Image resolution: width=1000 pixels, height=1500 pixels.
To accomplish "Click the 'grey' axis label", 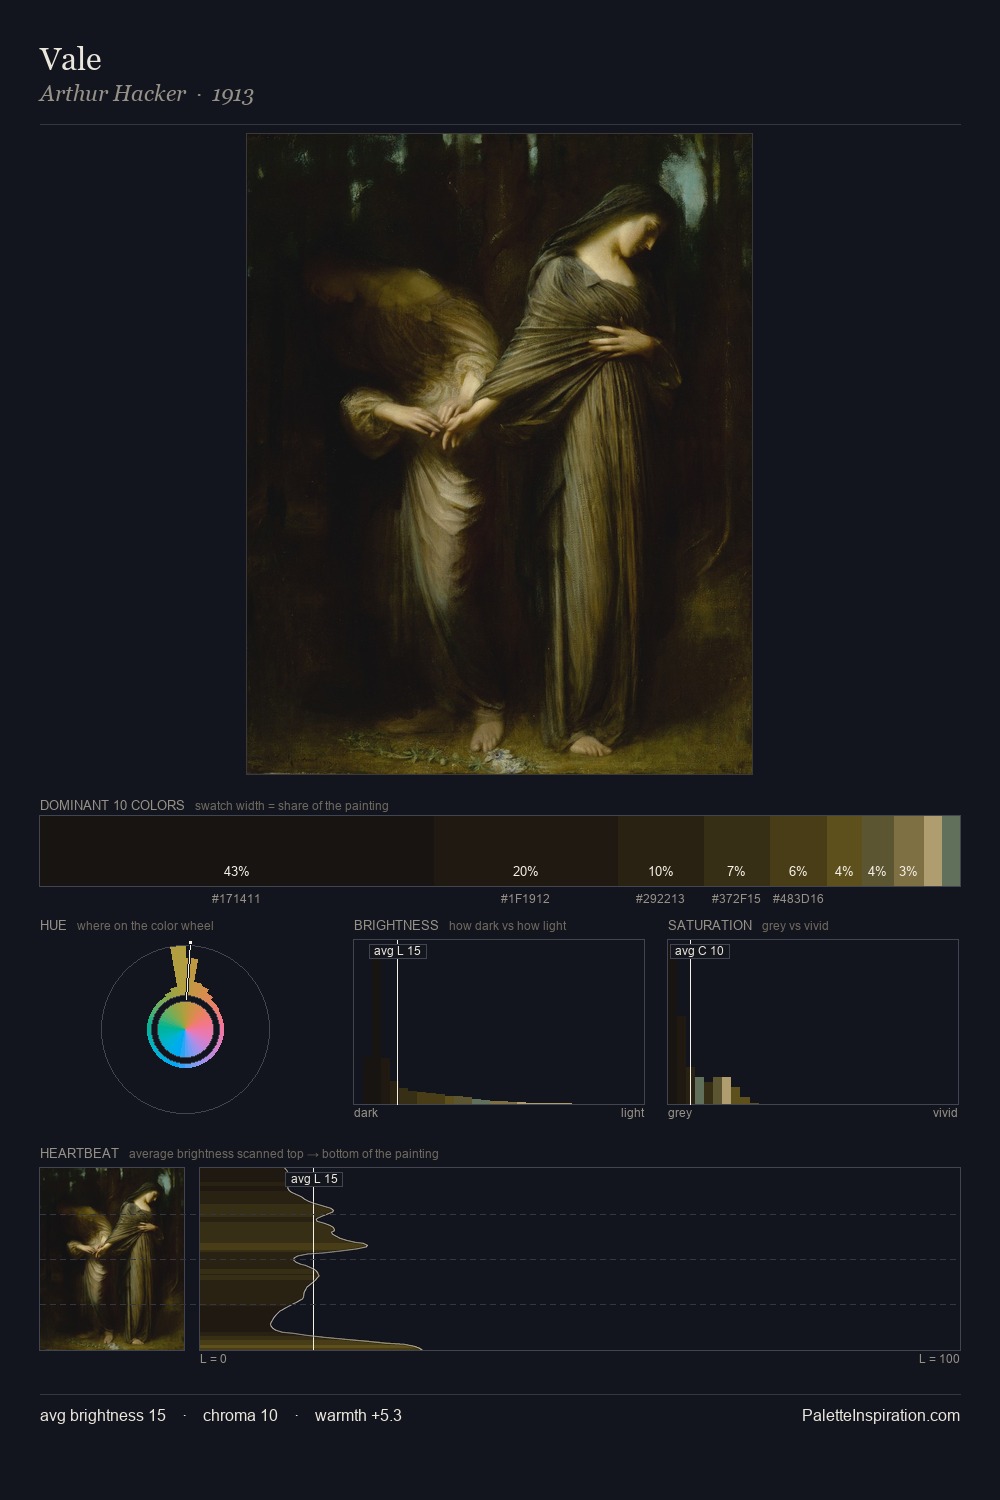I will (x=680, y=1113).
